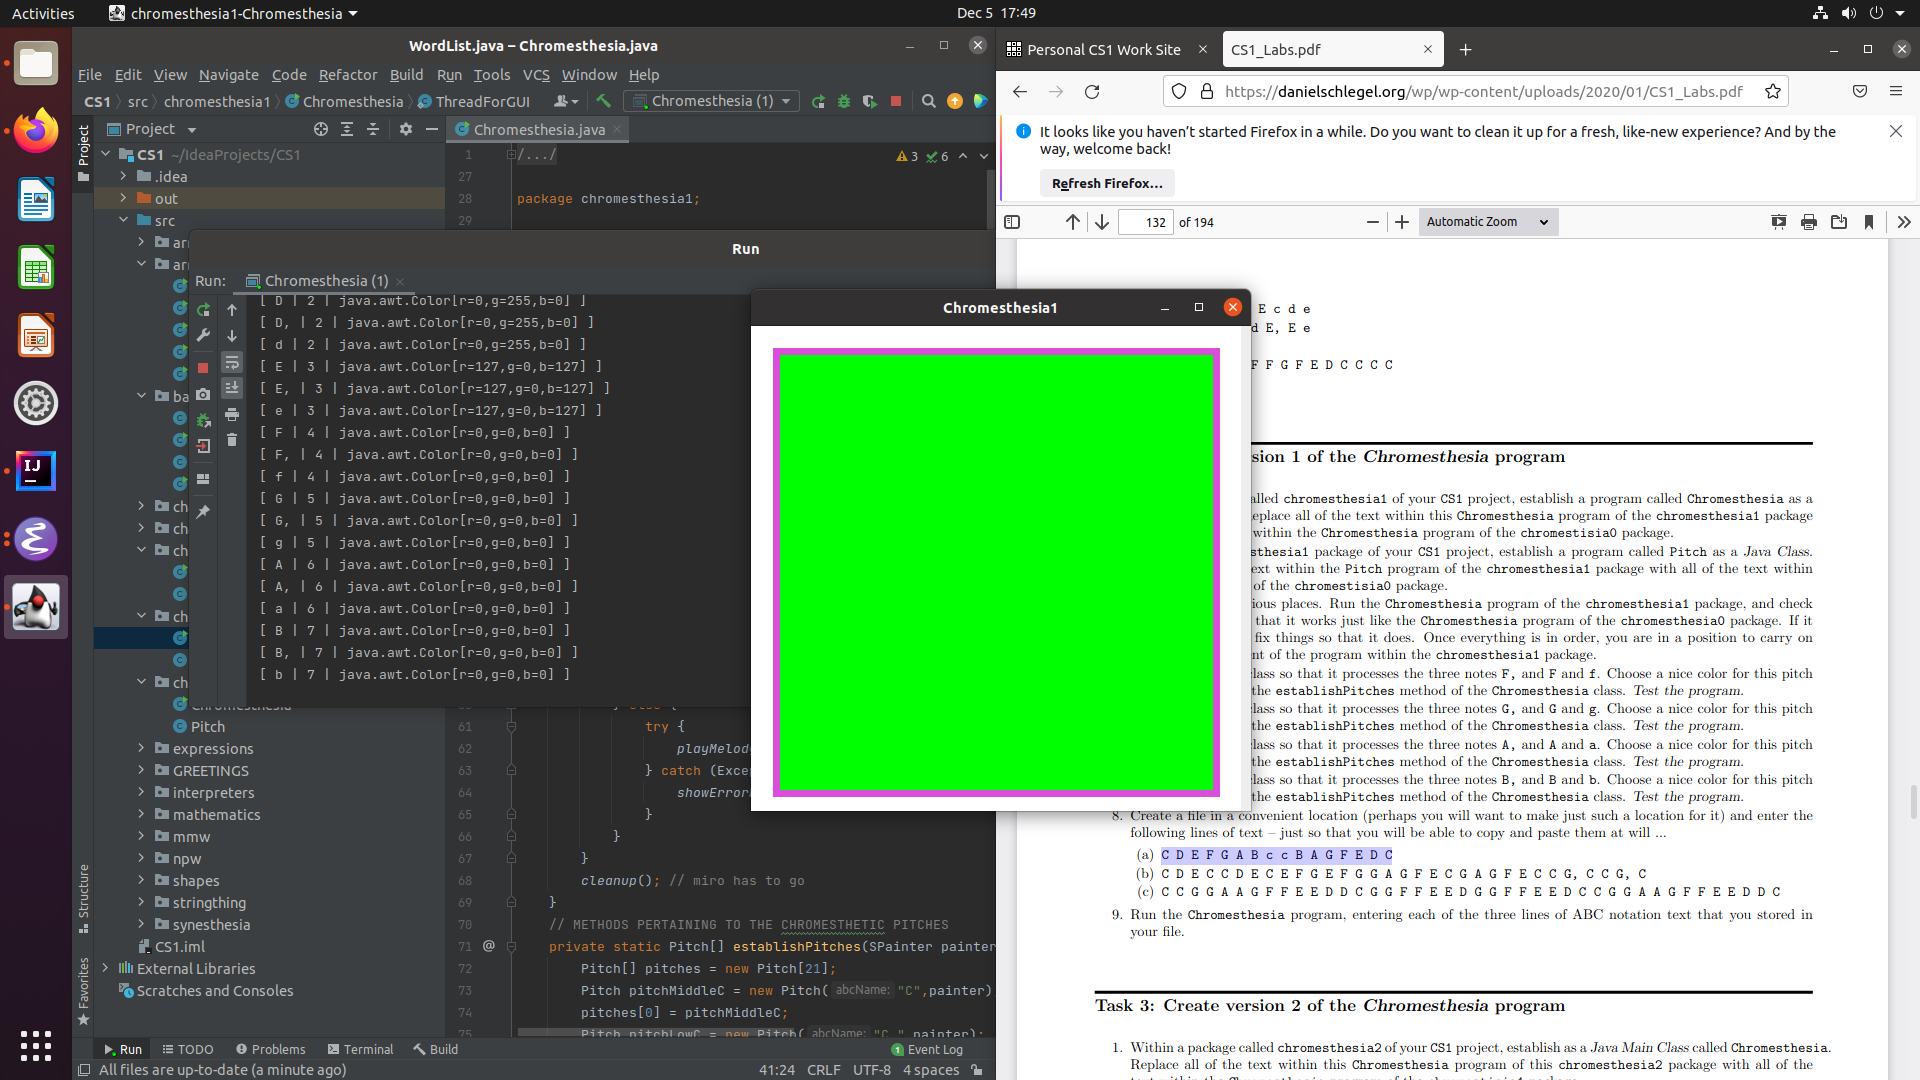
Task: Rerun program in Run panel sidebar
Action: click(x=204, y=310)
